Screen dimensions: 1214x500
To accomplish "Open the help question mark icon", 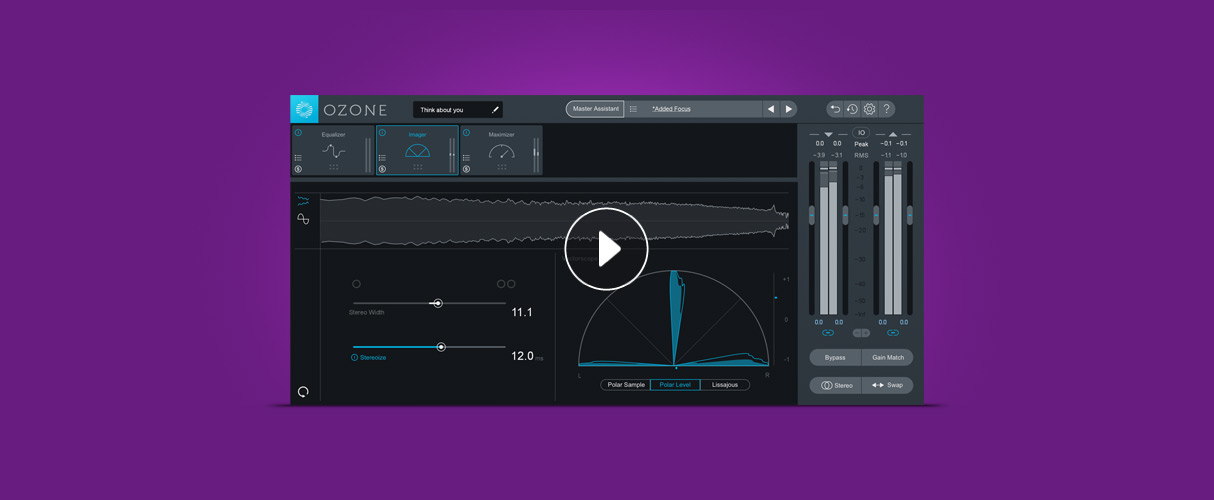I will pyautogui.click(x=886, y=109).
